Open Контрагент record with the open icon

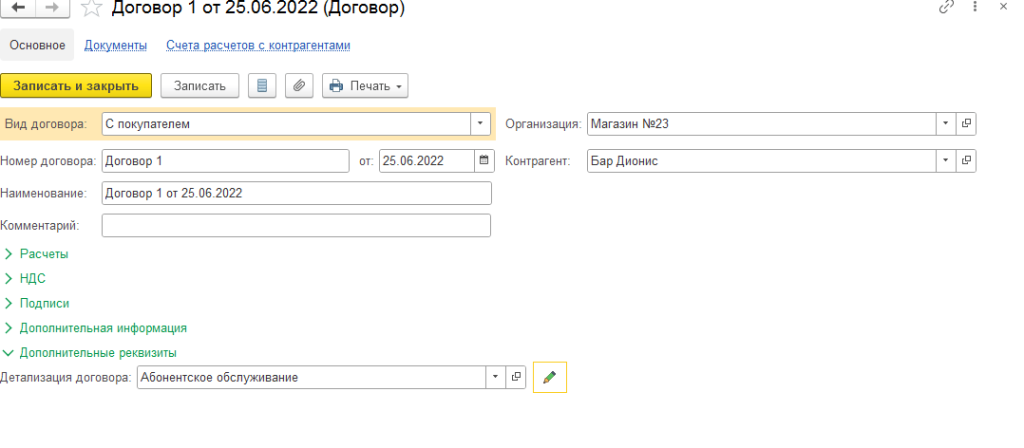(x=966, y=161)
